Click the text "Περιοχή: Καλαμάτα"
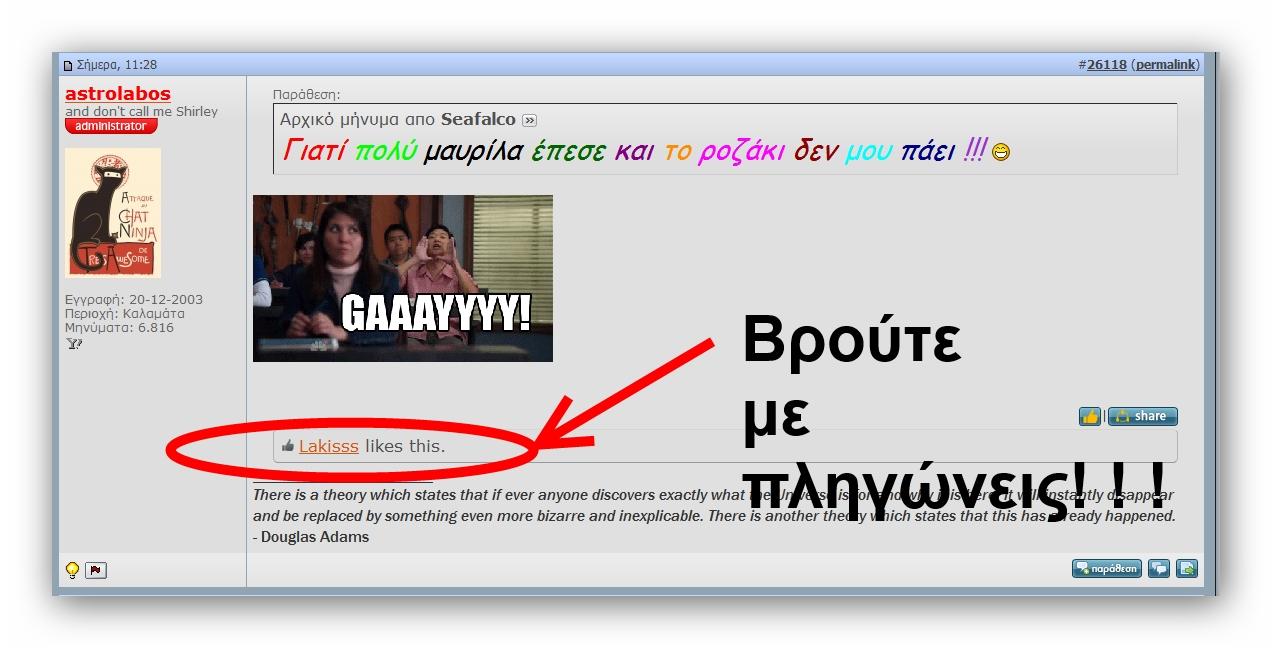 (x=125, y=313)
